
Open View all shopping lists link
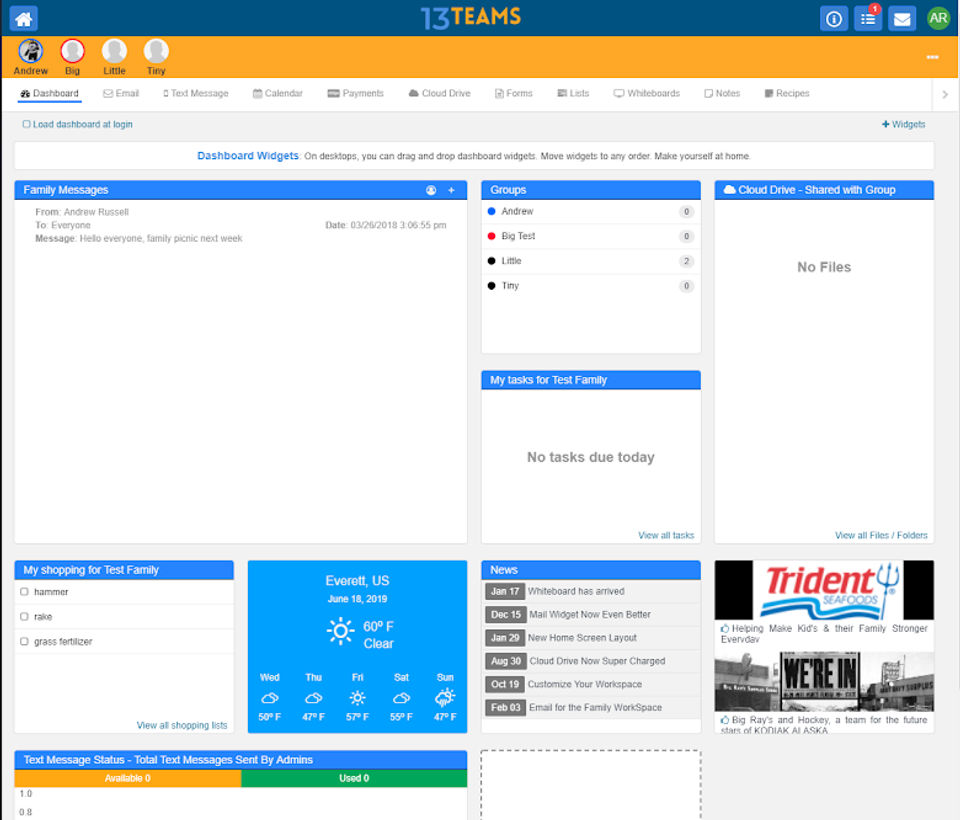click(x=182, y=725)
